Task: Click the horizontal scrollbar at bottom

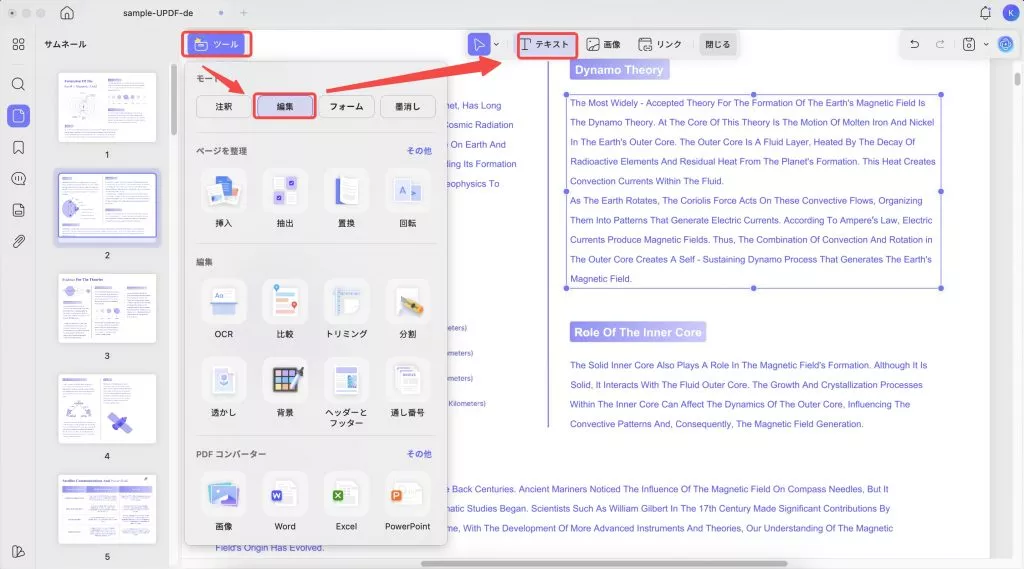Action: coord(604,563)
